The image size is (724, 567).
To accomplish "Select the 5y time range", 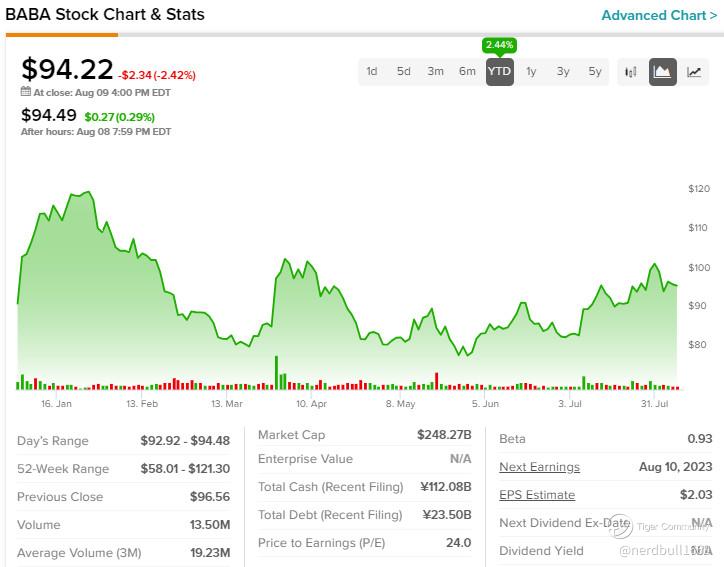I will (595, 72).
